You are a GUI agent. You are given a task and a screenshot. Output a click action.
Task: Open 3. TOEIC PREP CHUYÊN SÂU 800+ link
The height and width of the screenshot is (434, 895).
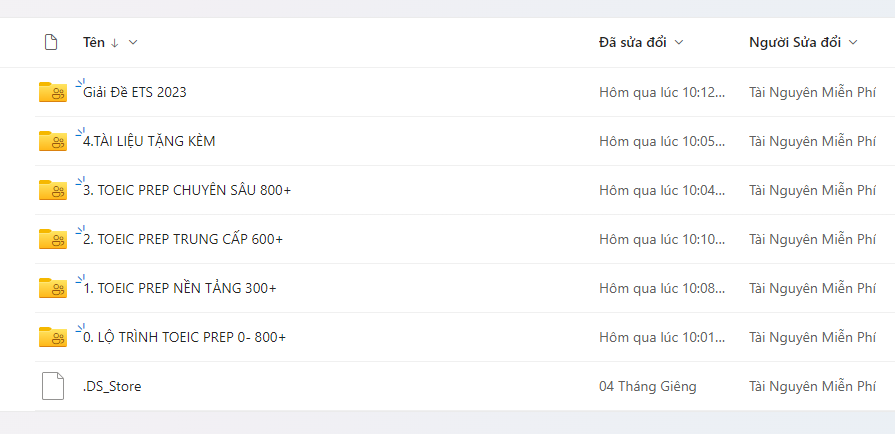(x=187, y=191)
